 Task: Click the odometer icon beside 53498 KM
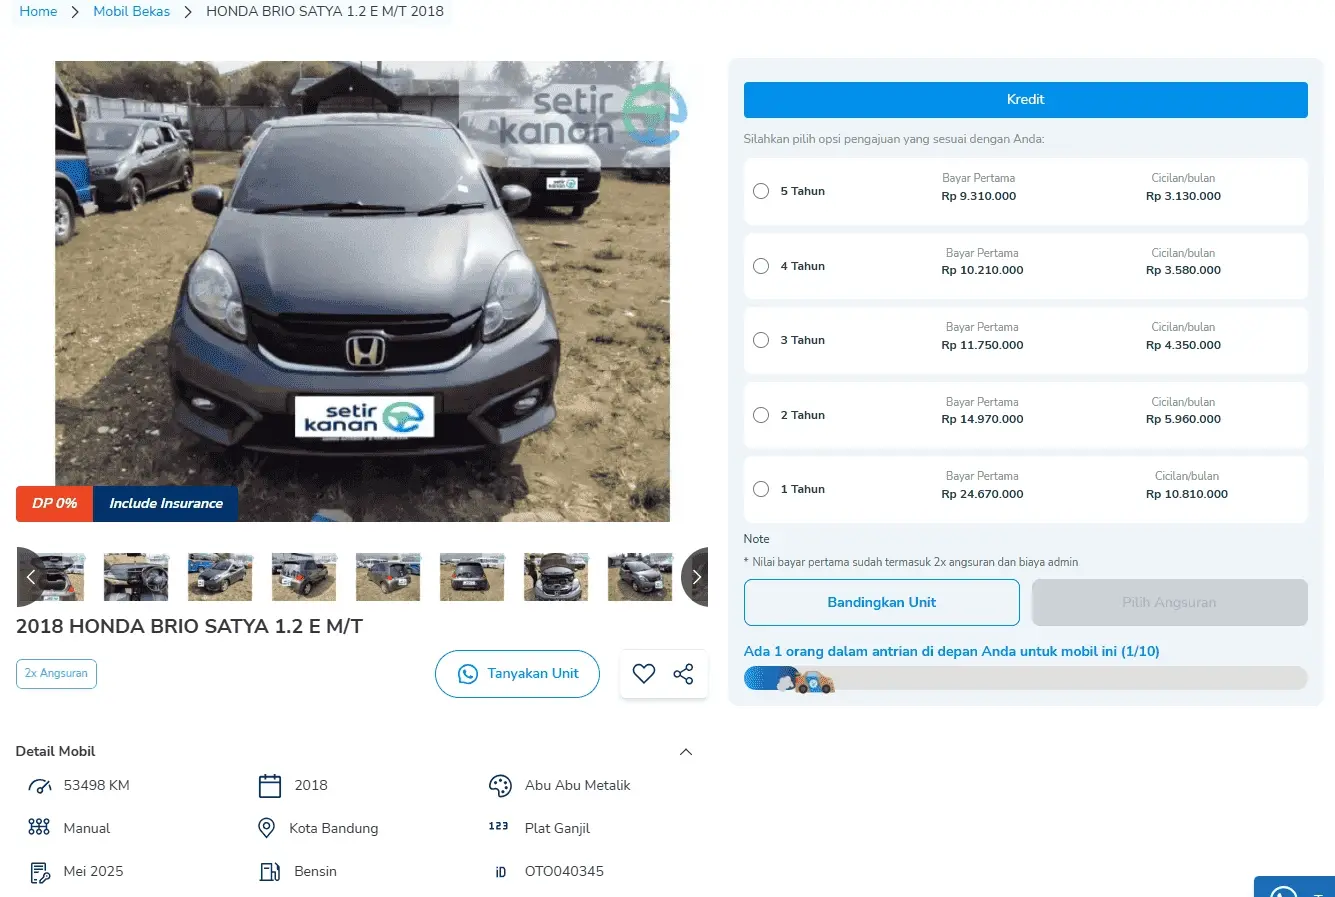(40, 786)
